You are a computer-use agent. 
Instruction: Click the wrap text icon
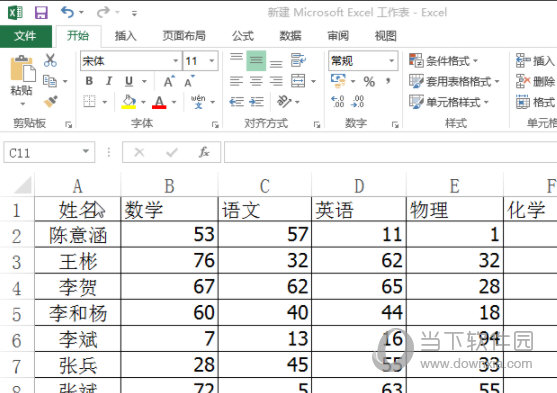pos(298,60)
